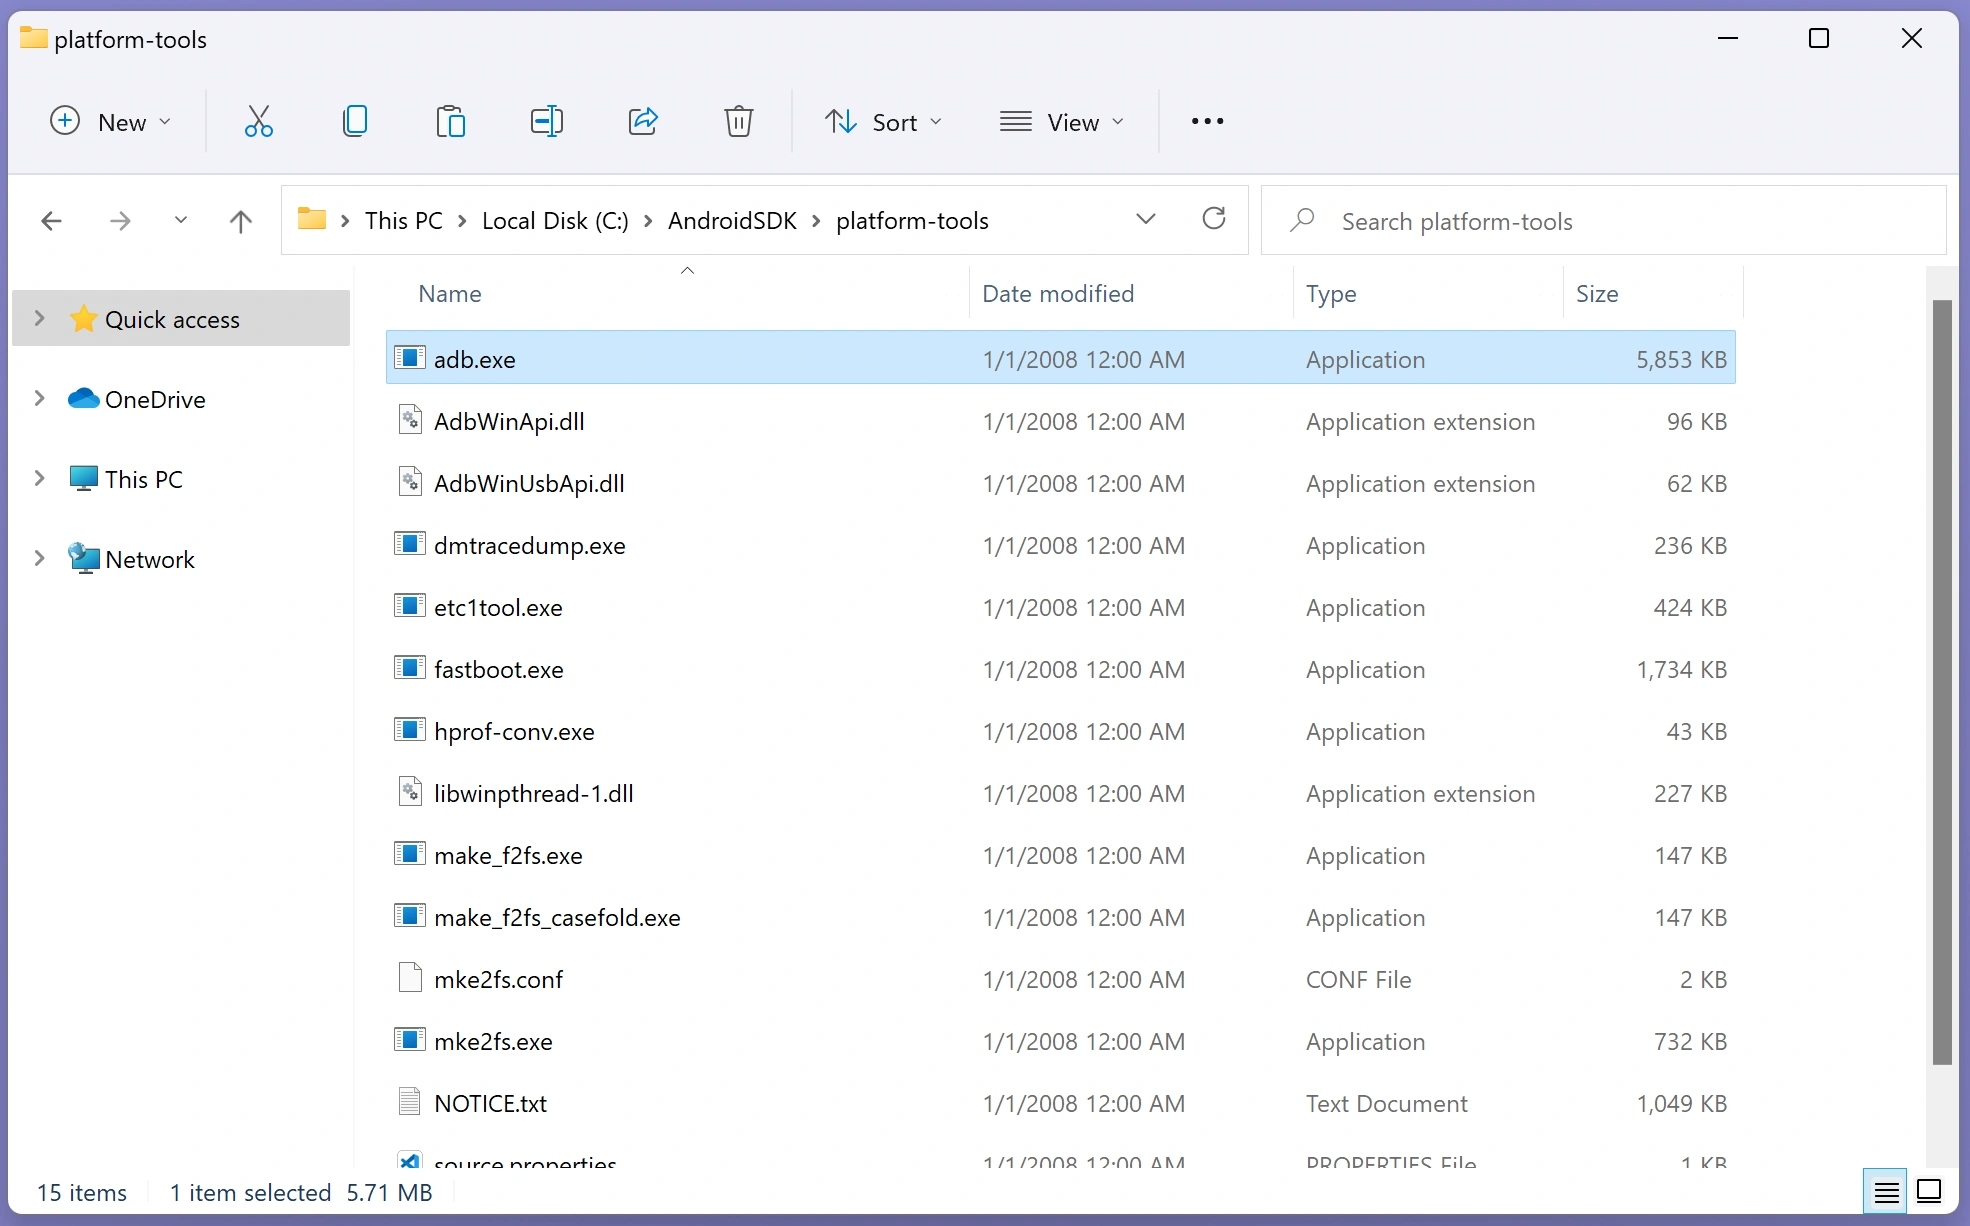Sort by the Name column header
Viewport: 1970px width, 1226px height.
450,294
